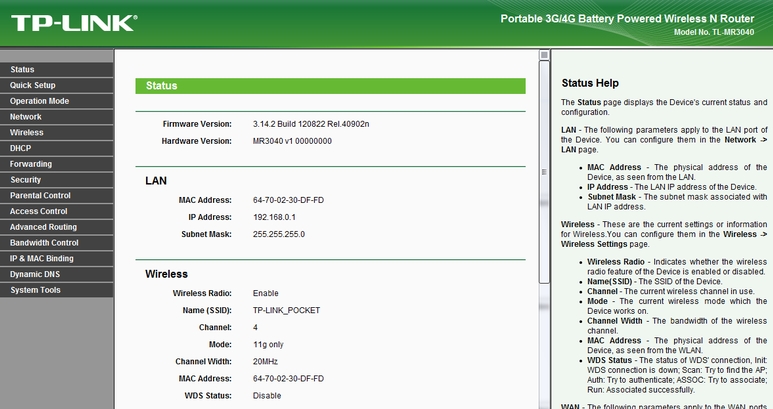The width and height of the screenshot is (773, 409).
Task: Click the Channel Width label
Action: tap(203, 362)
